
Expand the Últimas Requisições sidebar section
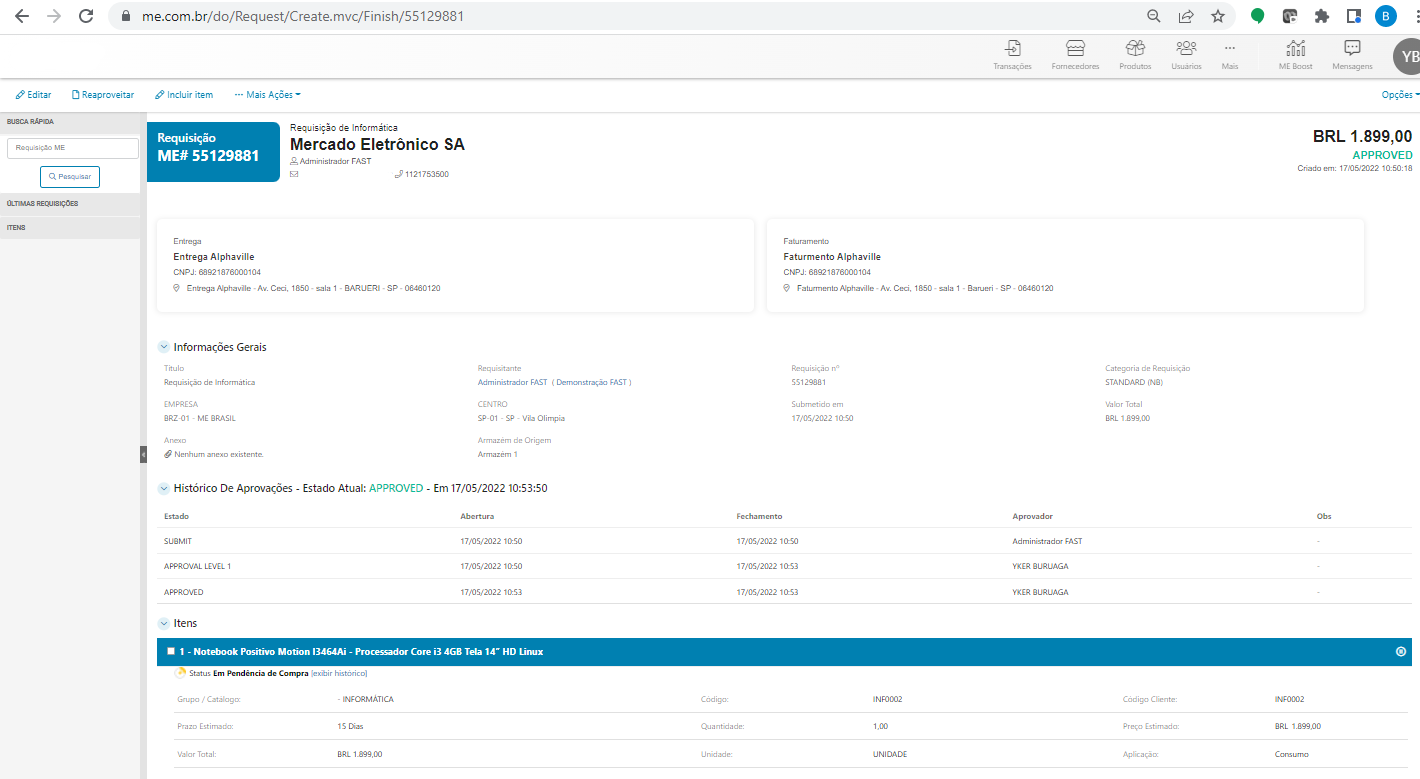point(70,204)
